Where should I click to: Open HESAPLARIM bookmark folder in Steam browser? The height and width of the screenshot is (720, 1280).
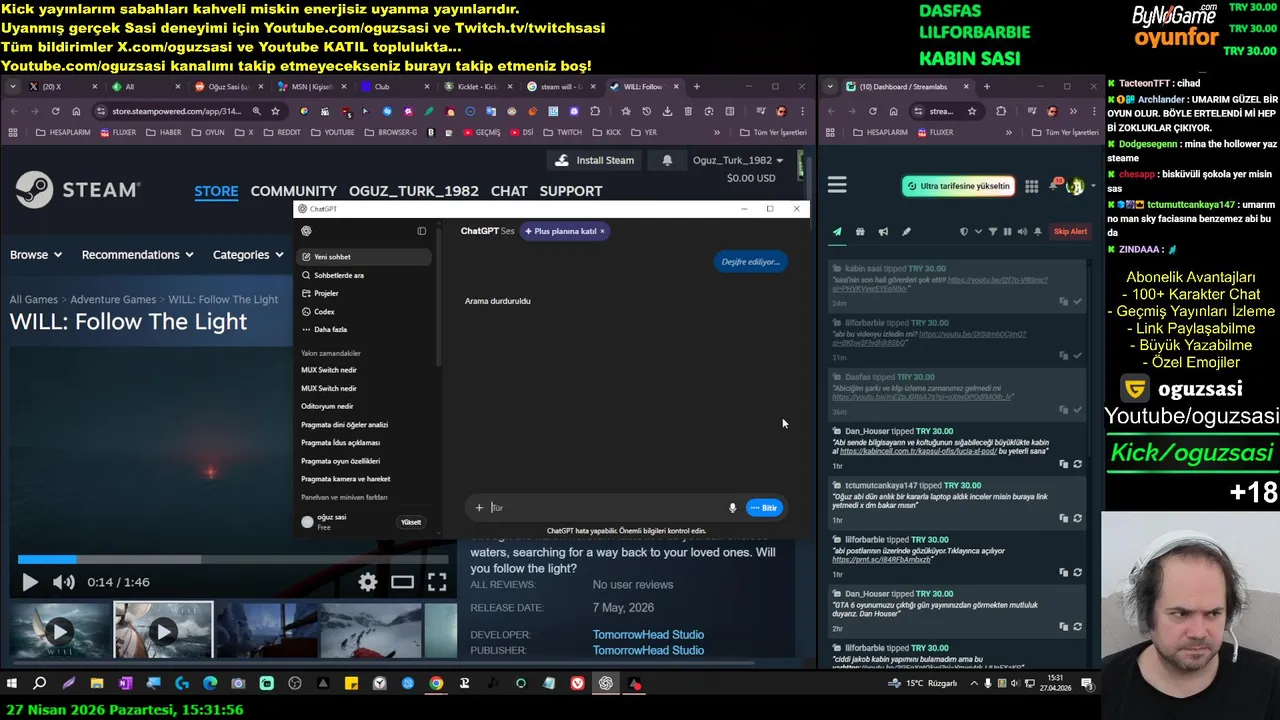[62, 132]
